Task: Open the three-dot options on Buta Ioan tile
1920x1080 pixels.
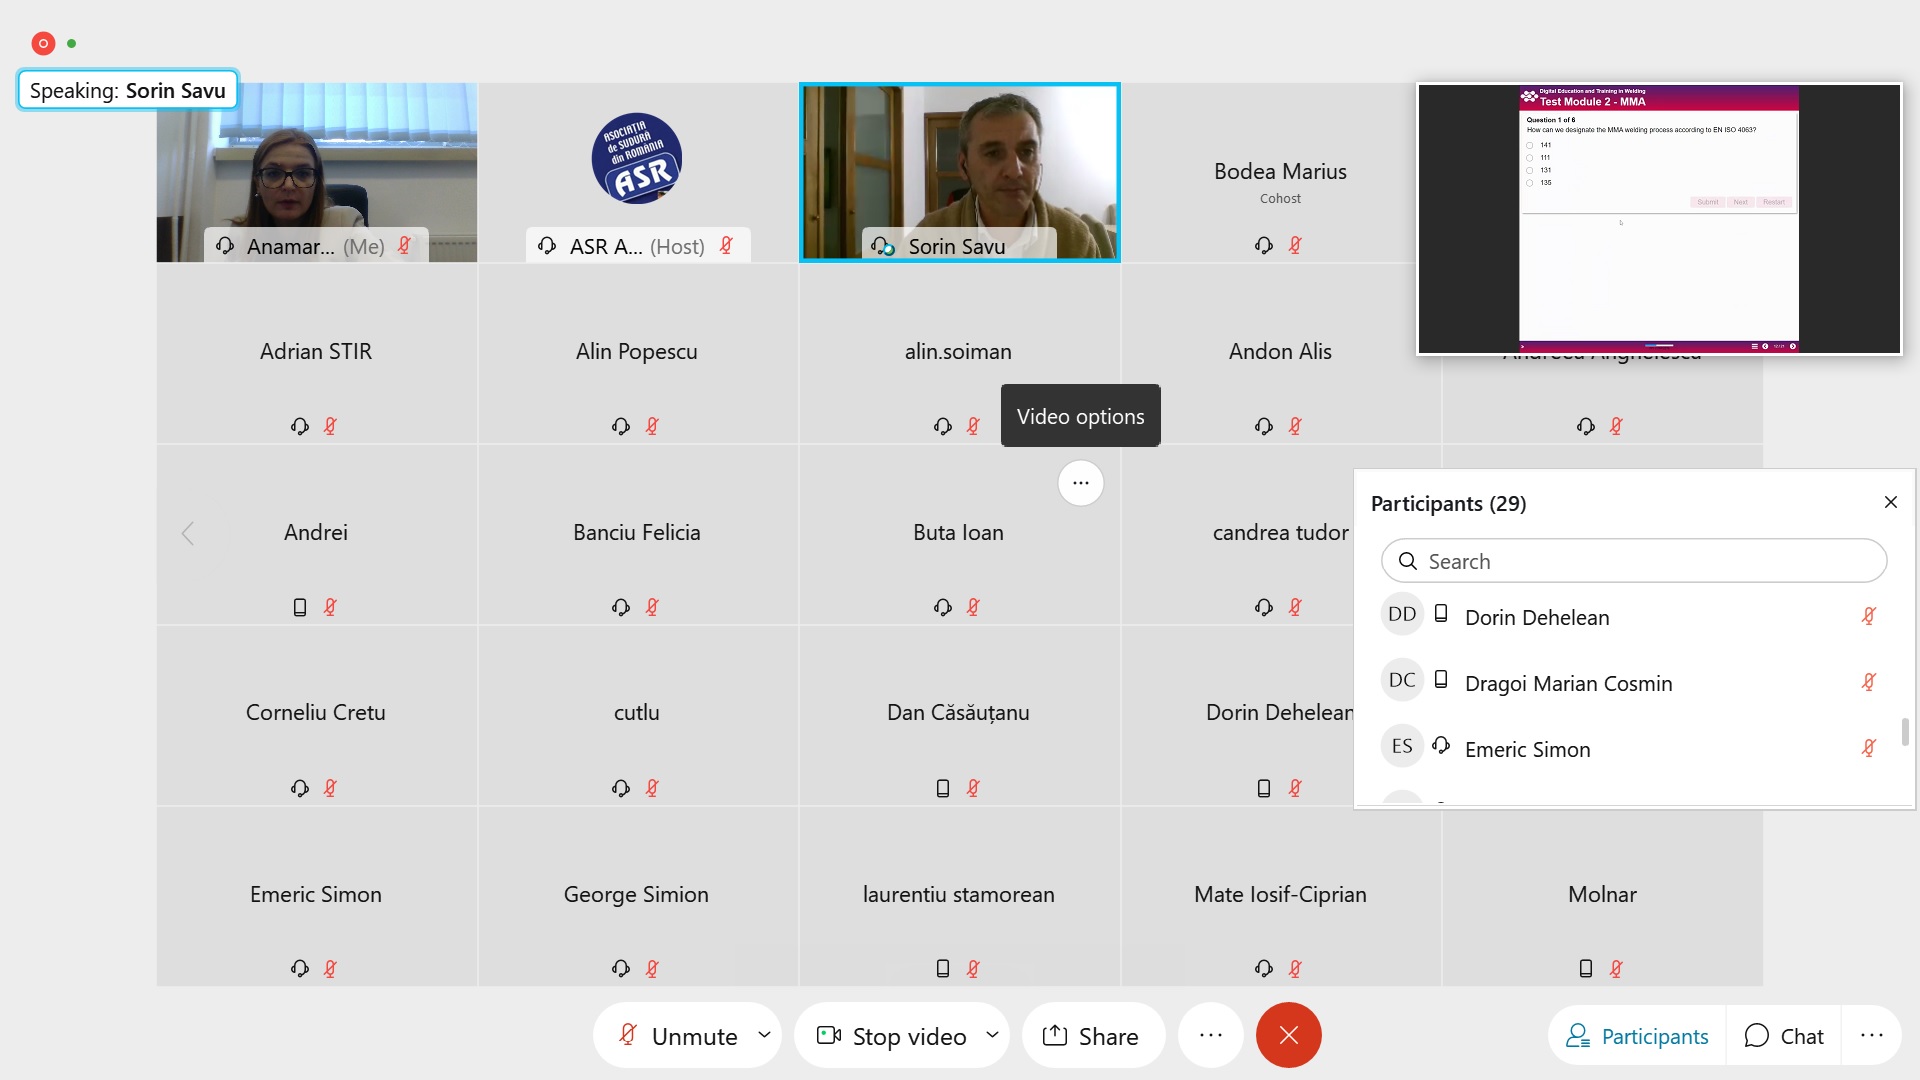Action: point(1080,483)
